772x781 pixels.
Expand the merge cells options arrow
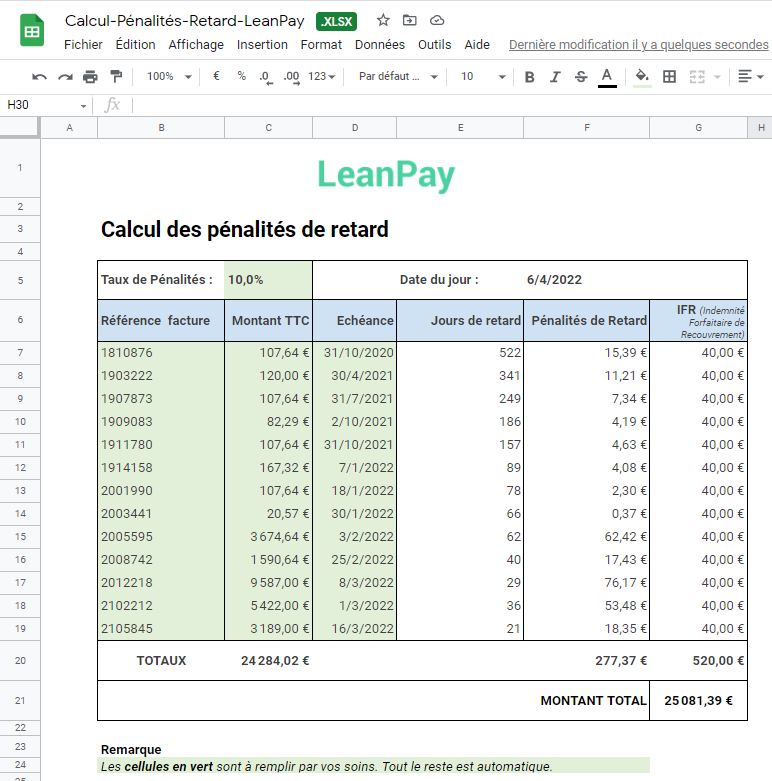click(x=717, y=77)
